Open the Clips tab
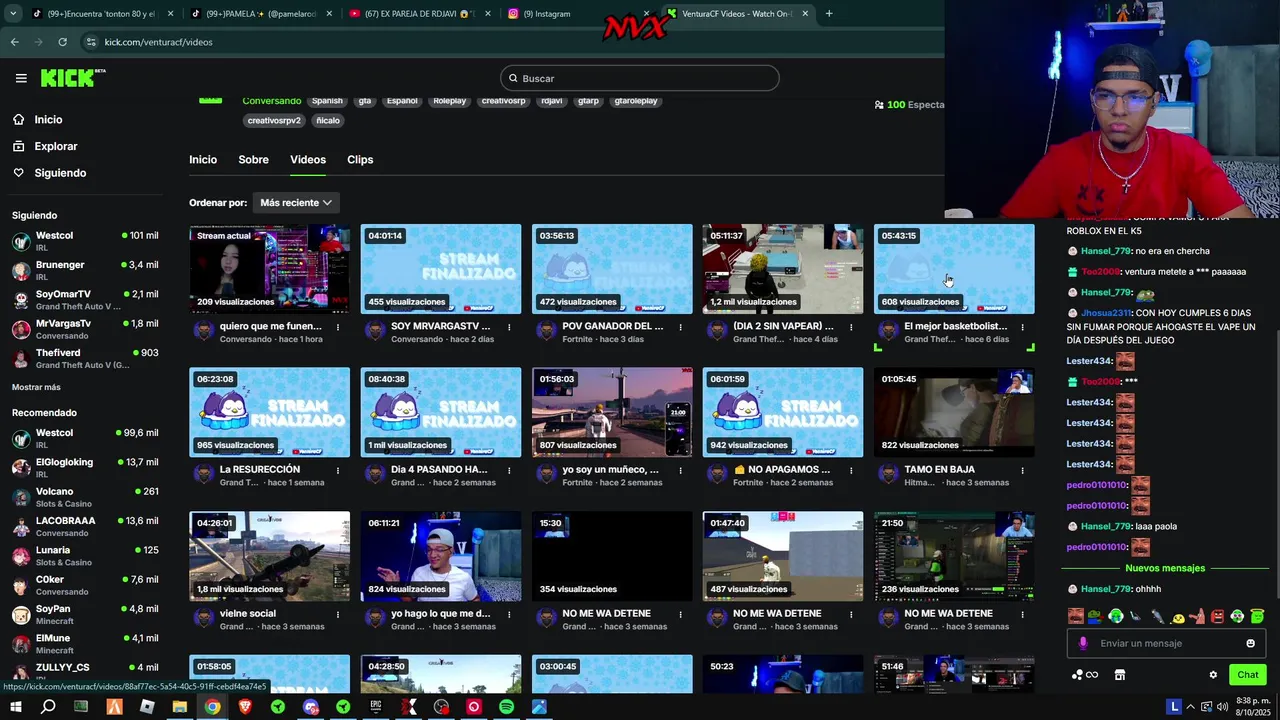Screen dimensions: 1280x720 coord(360,160)
